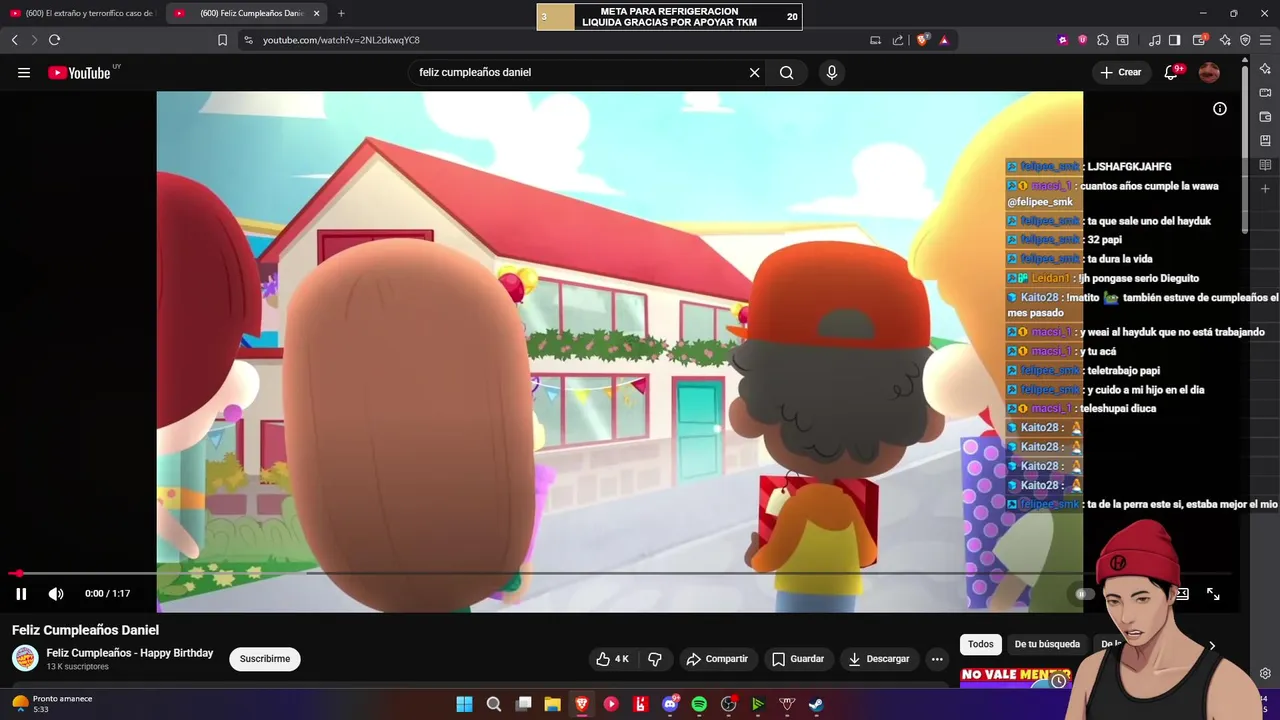
Task: Bookmark this page icon
Action: pos(222,40)
